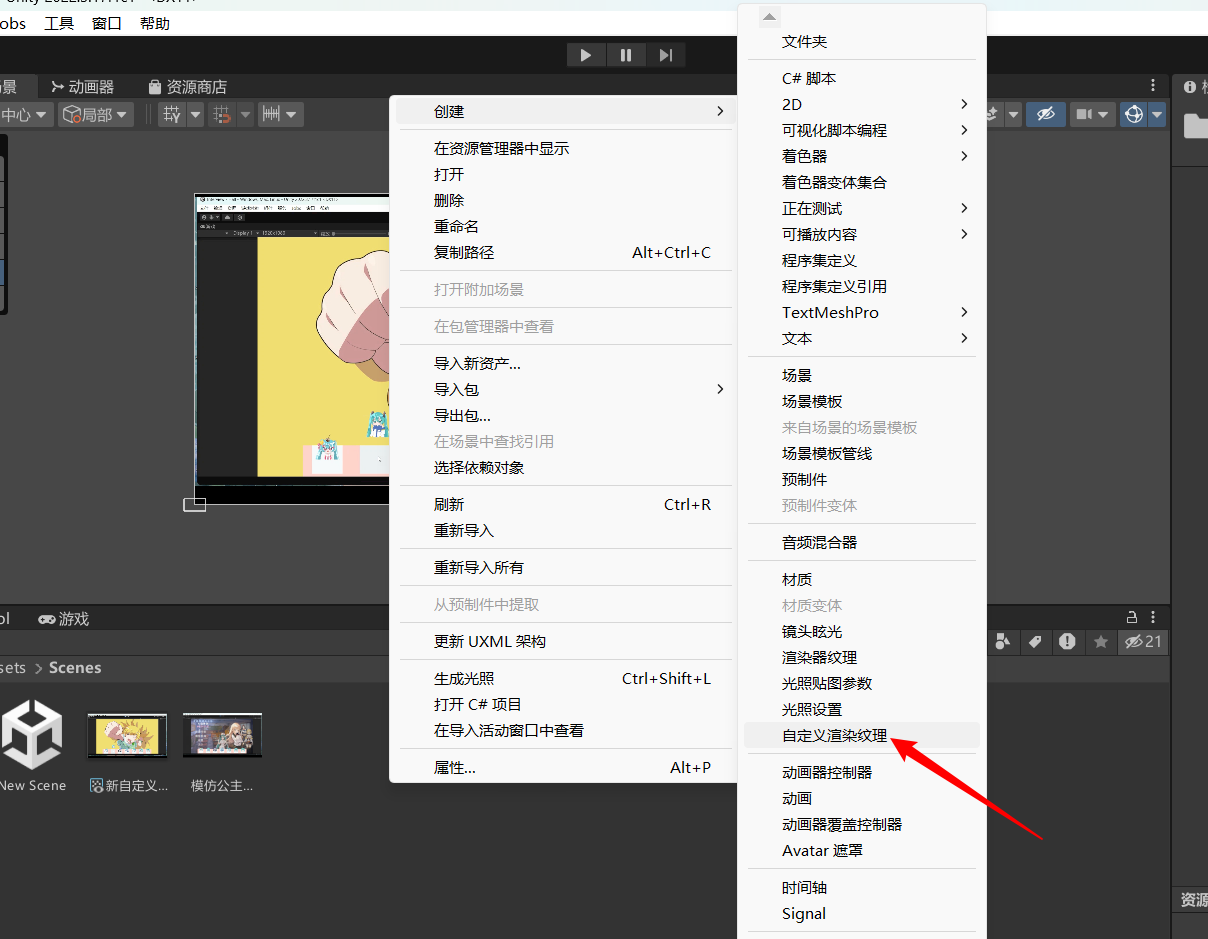Select 自定义渲染纹理 from the create submenu

coord(862,735)
